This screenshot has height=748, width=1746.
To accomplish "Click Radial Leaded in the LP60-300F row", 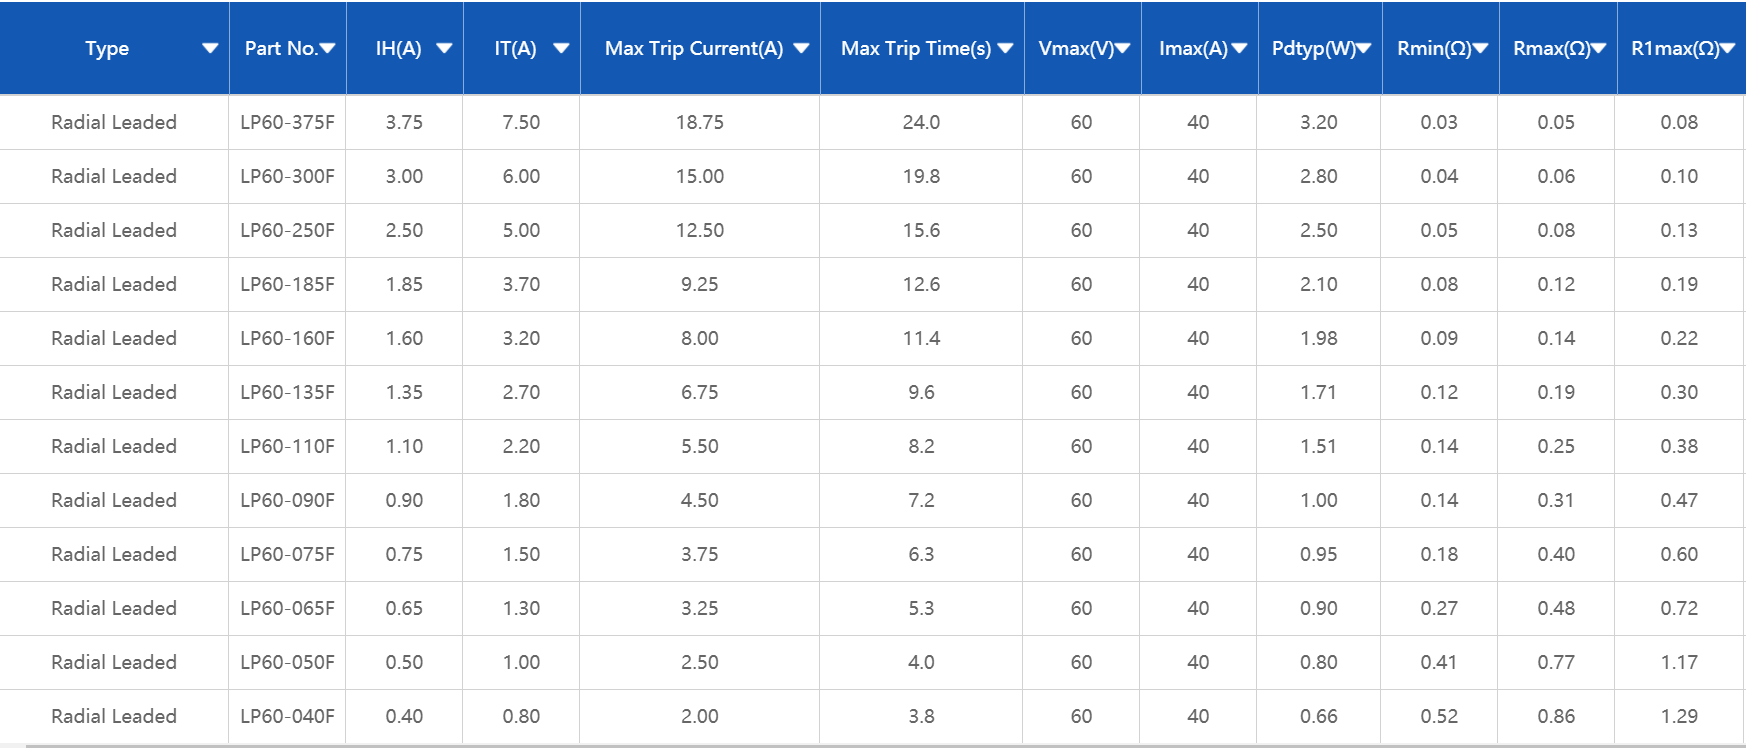I will pyautogui.click(x=114, y=176).
